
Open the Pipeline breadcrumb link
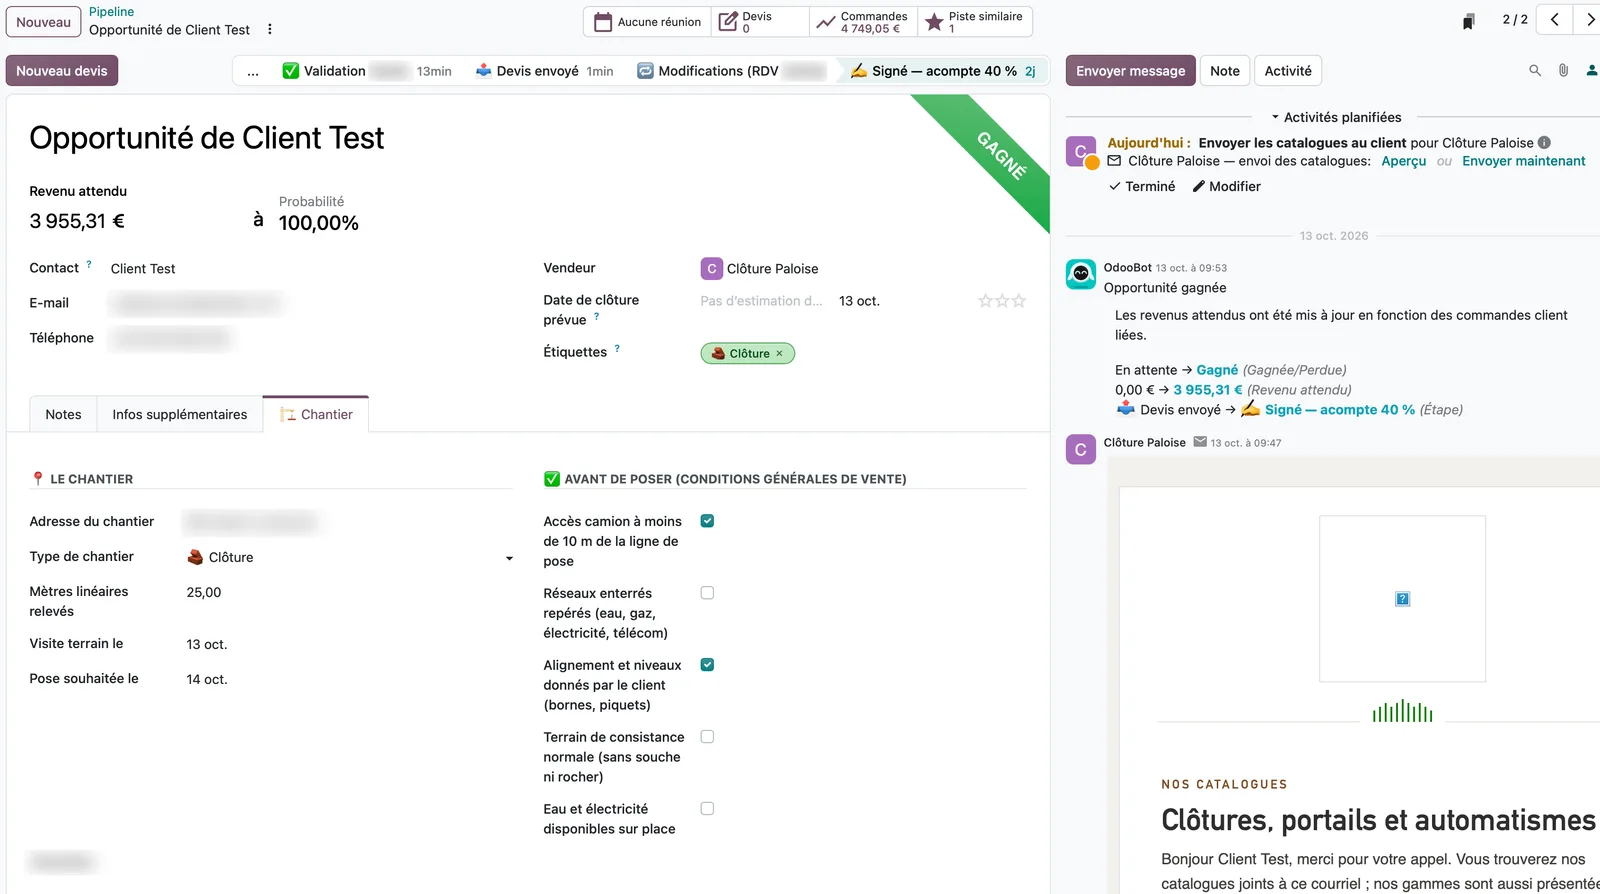point(111,12)
